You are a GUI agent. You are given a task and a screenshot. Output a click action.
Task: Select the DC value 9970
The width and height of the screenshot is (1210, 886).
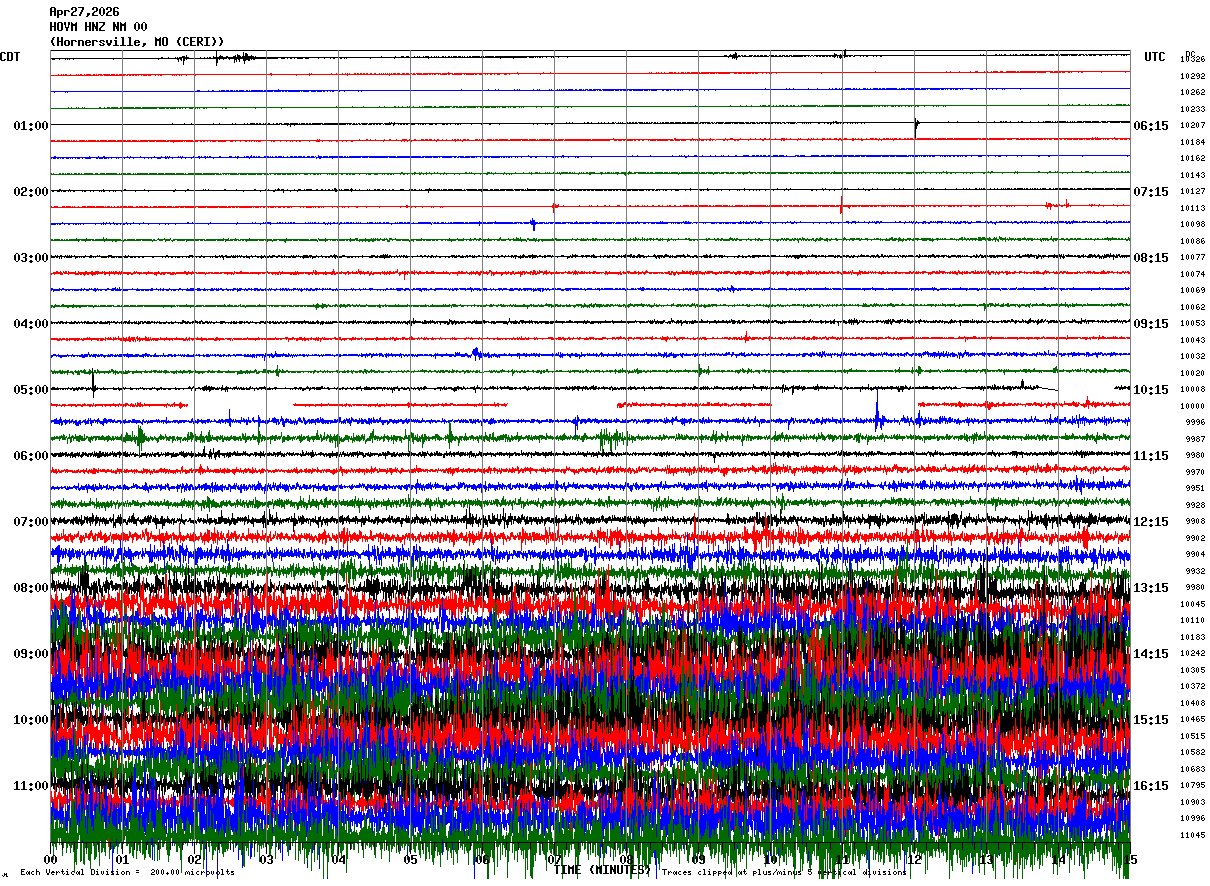(x=1195, y=472)
